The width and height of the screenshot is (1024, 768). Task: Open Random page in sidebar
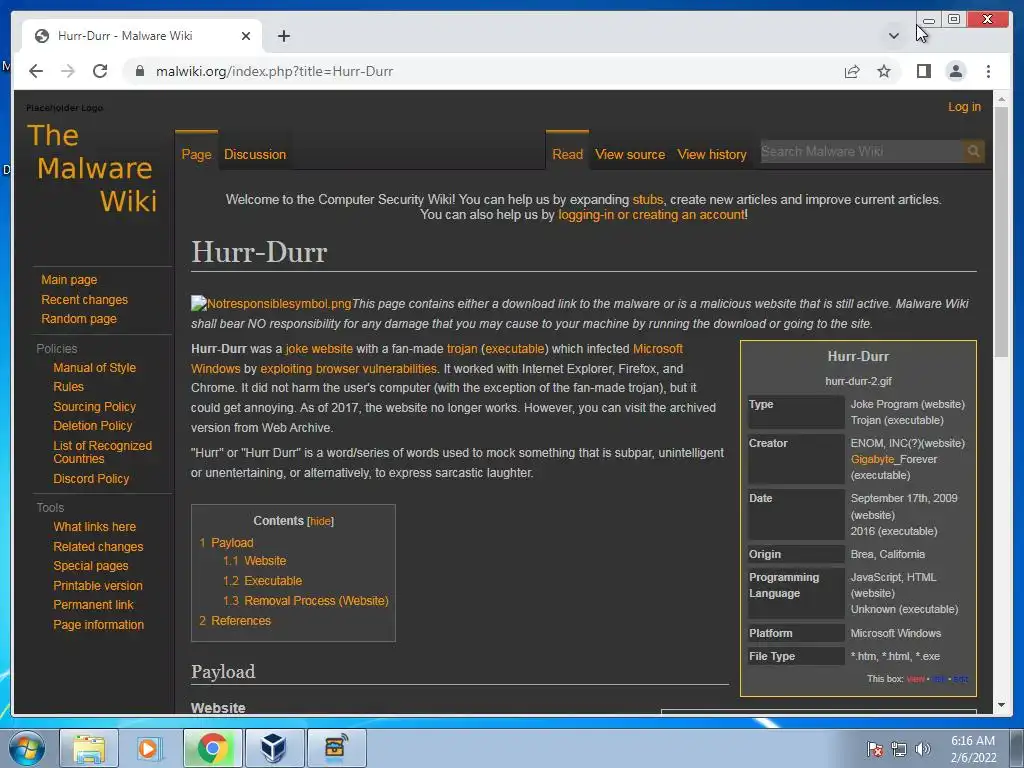point(79,319)
